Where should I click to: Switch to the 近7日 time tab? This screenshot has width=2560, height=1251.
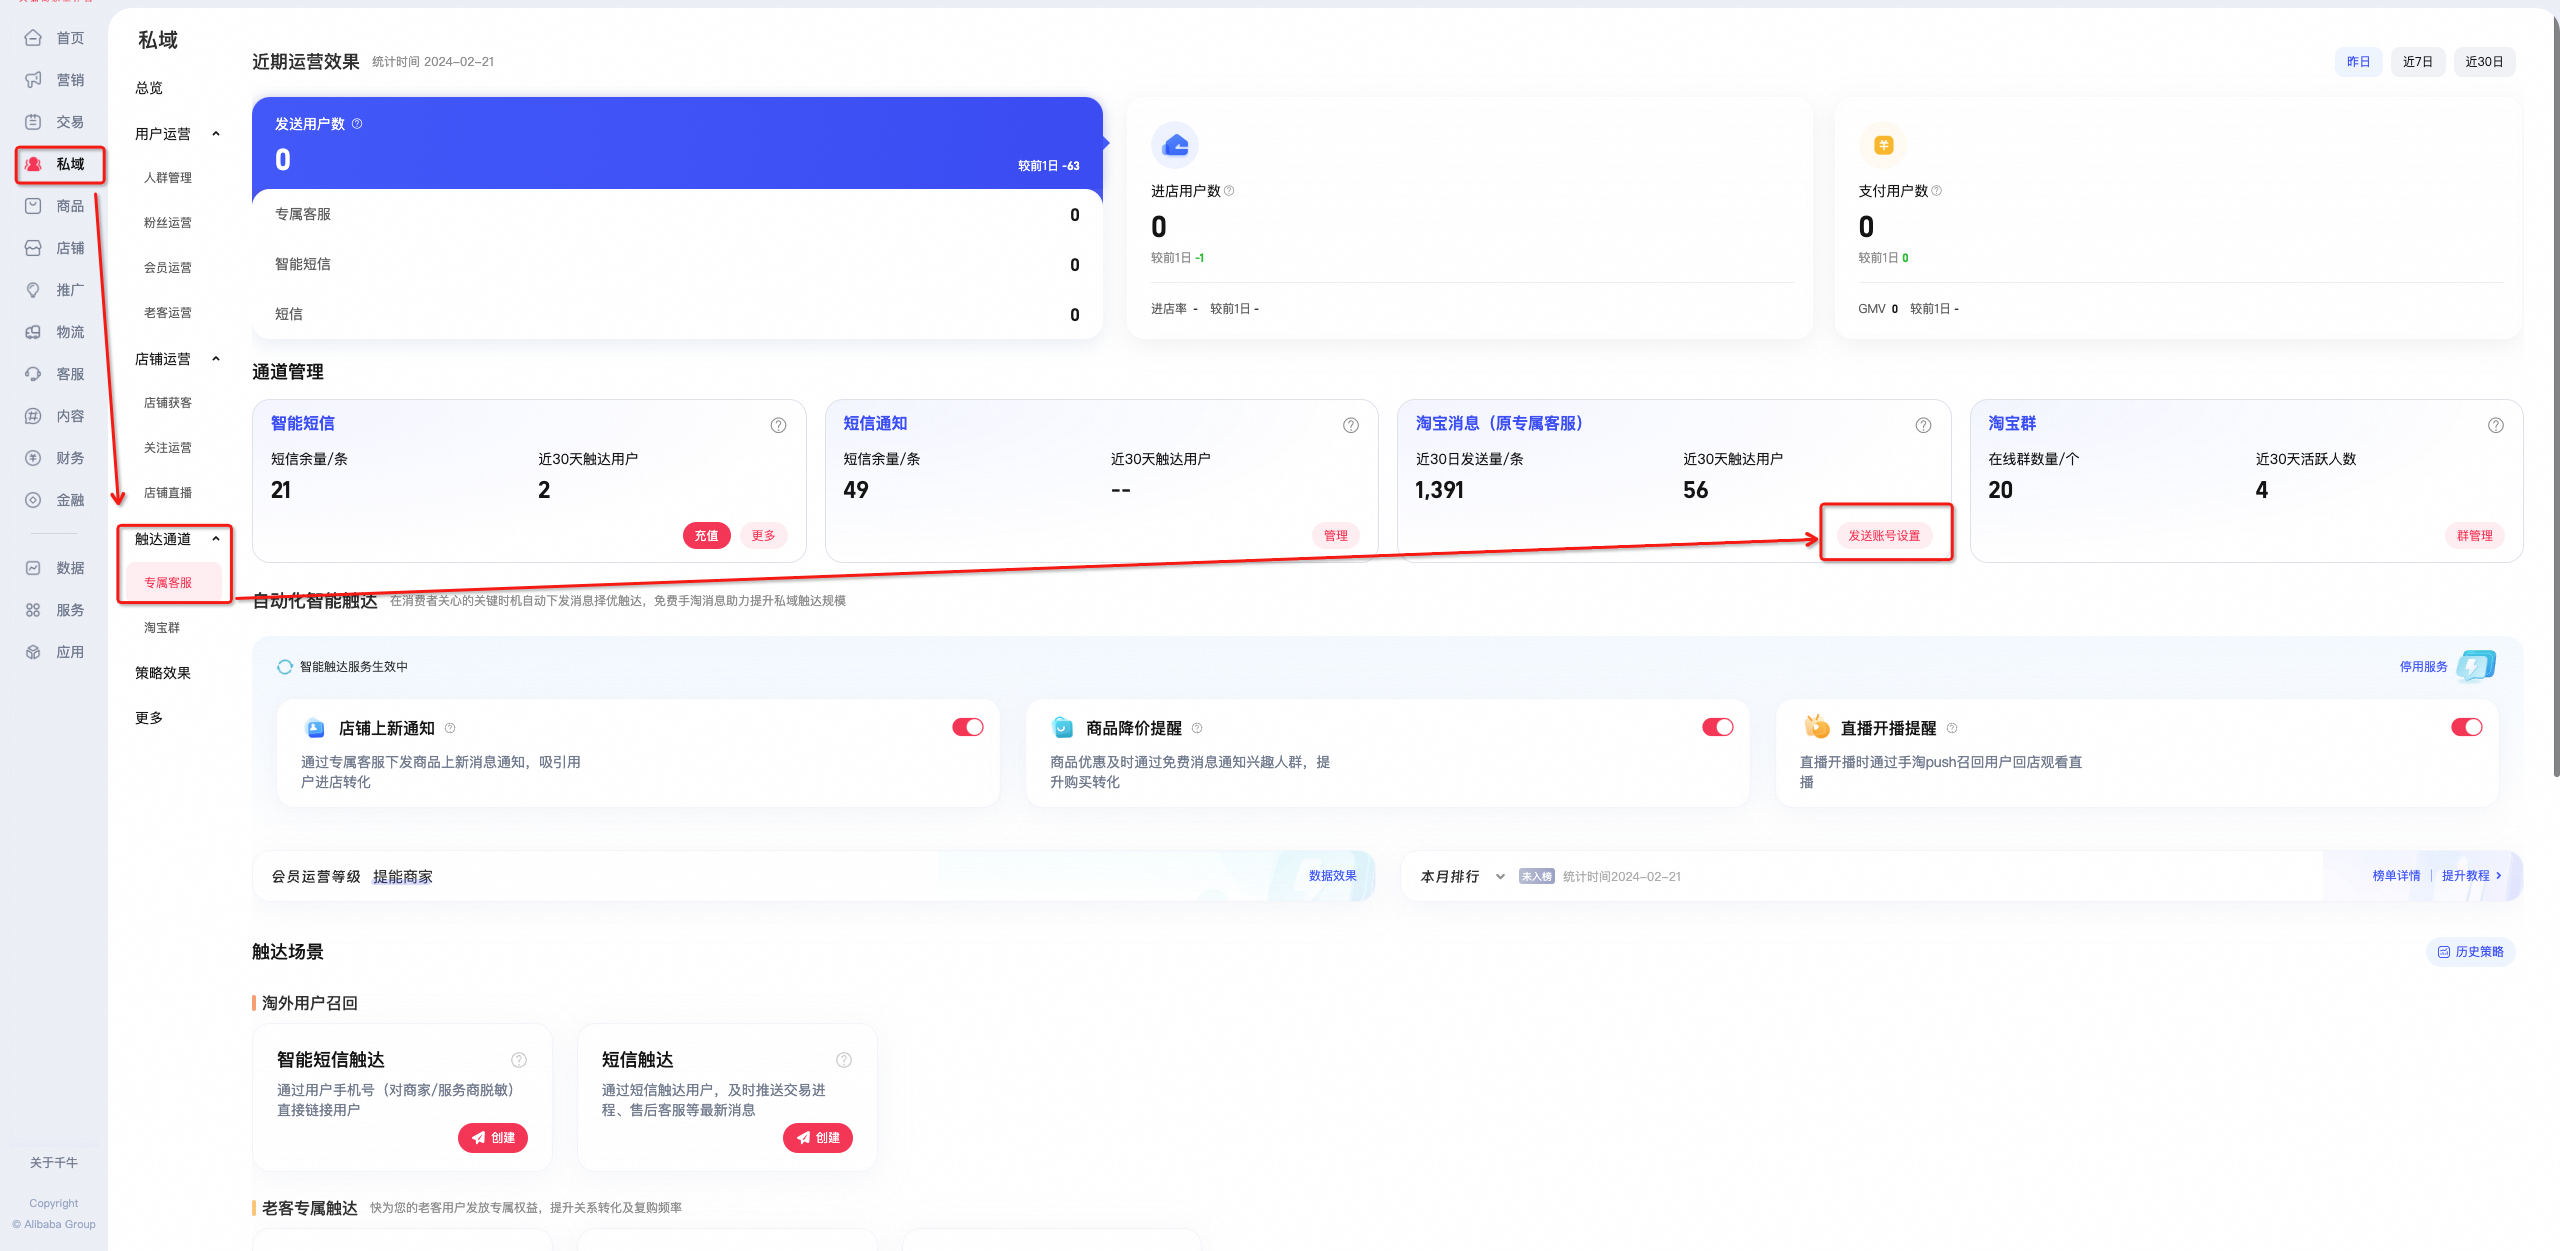[x=2417, y=62]
